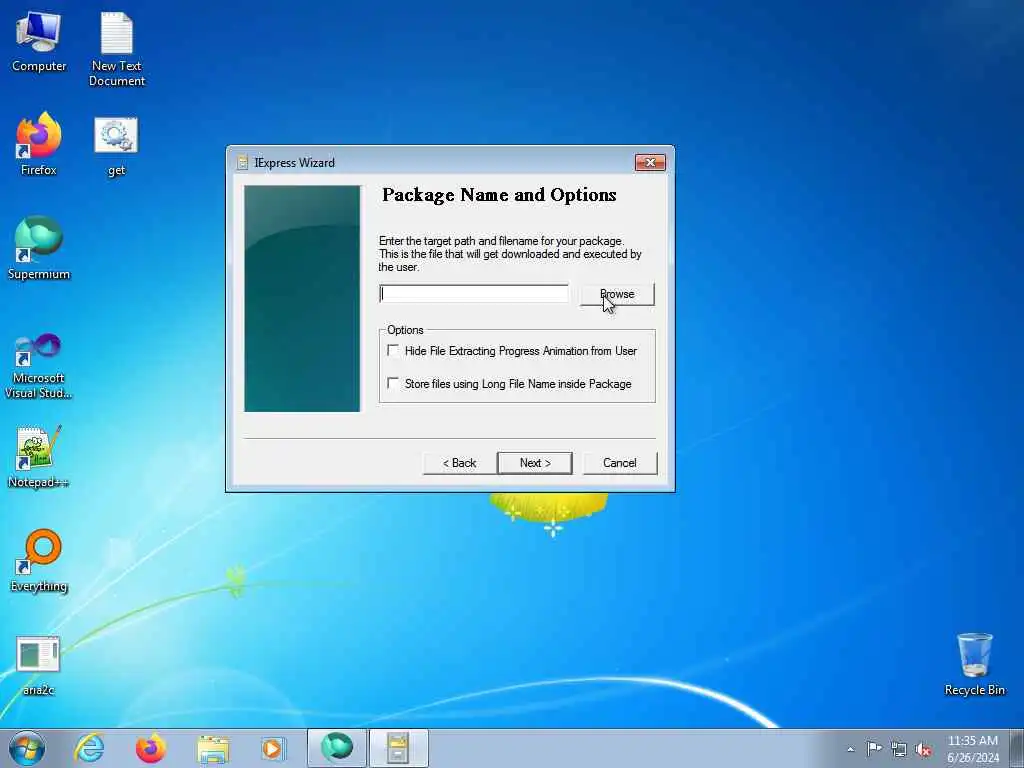
Task: Launch Internet Explorer from the taskbar
Action: pyautogui.click(x=89, y=748)
